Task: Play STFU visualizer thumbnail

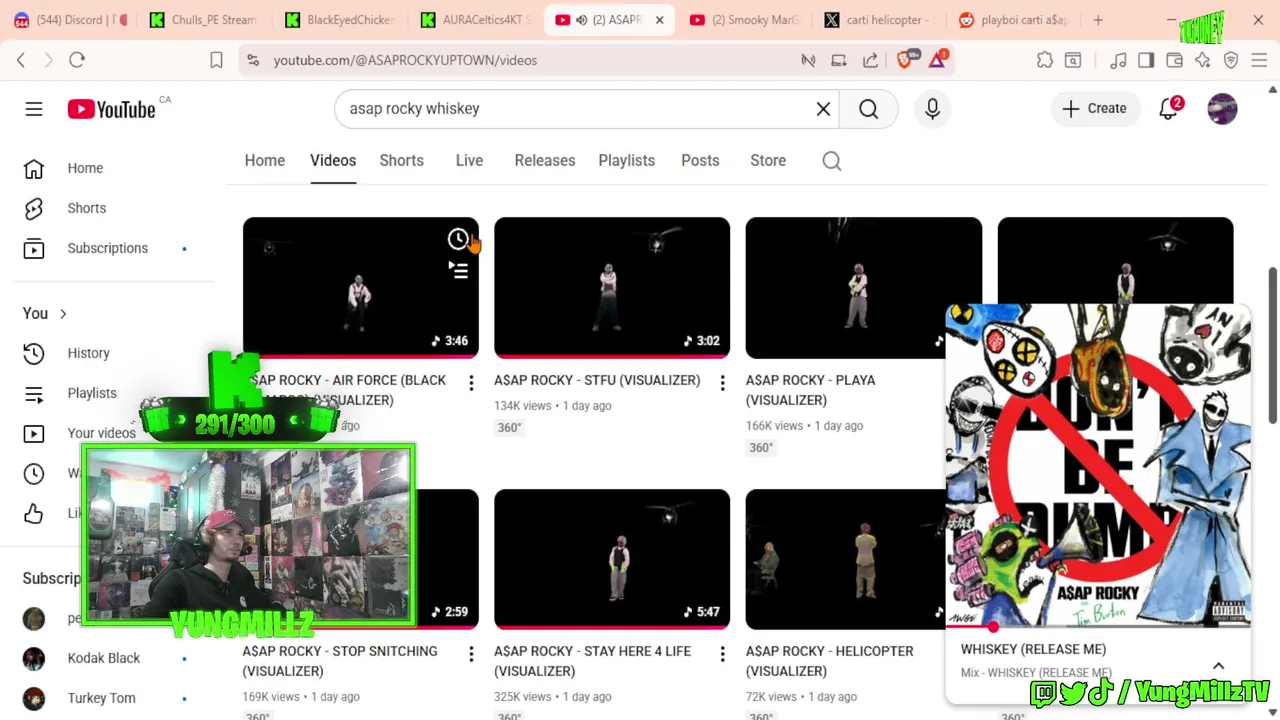Action: pos(612,288)
